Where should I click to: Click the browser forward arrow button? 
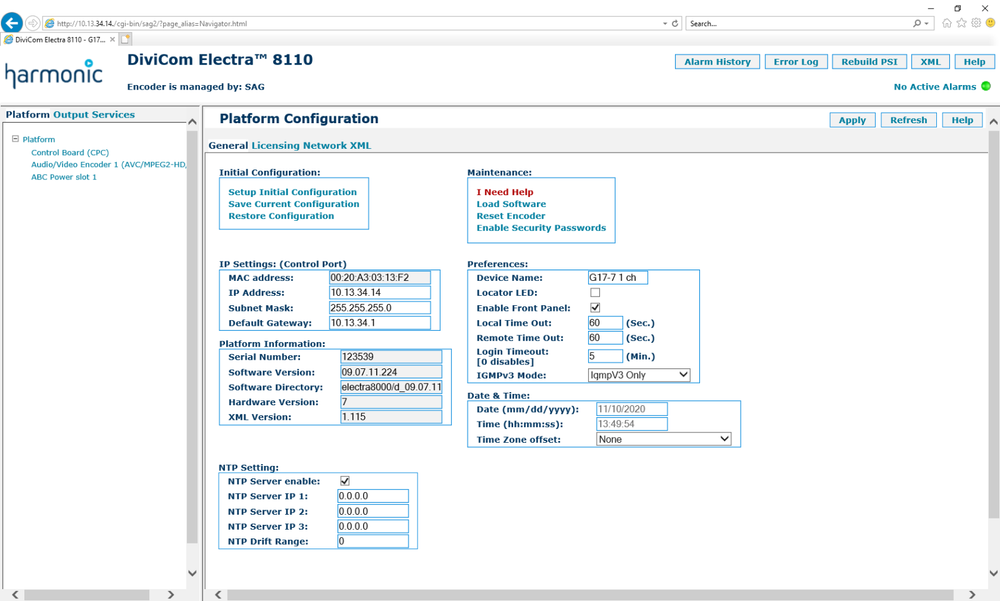point(33,24)
